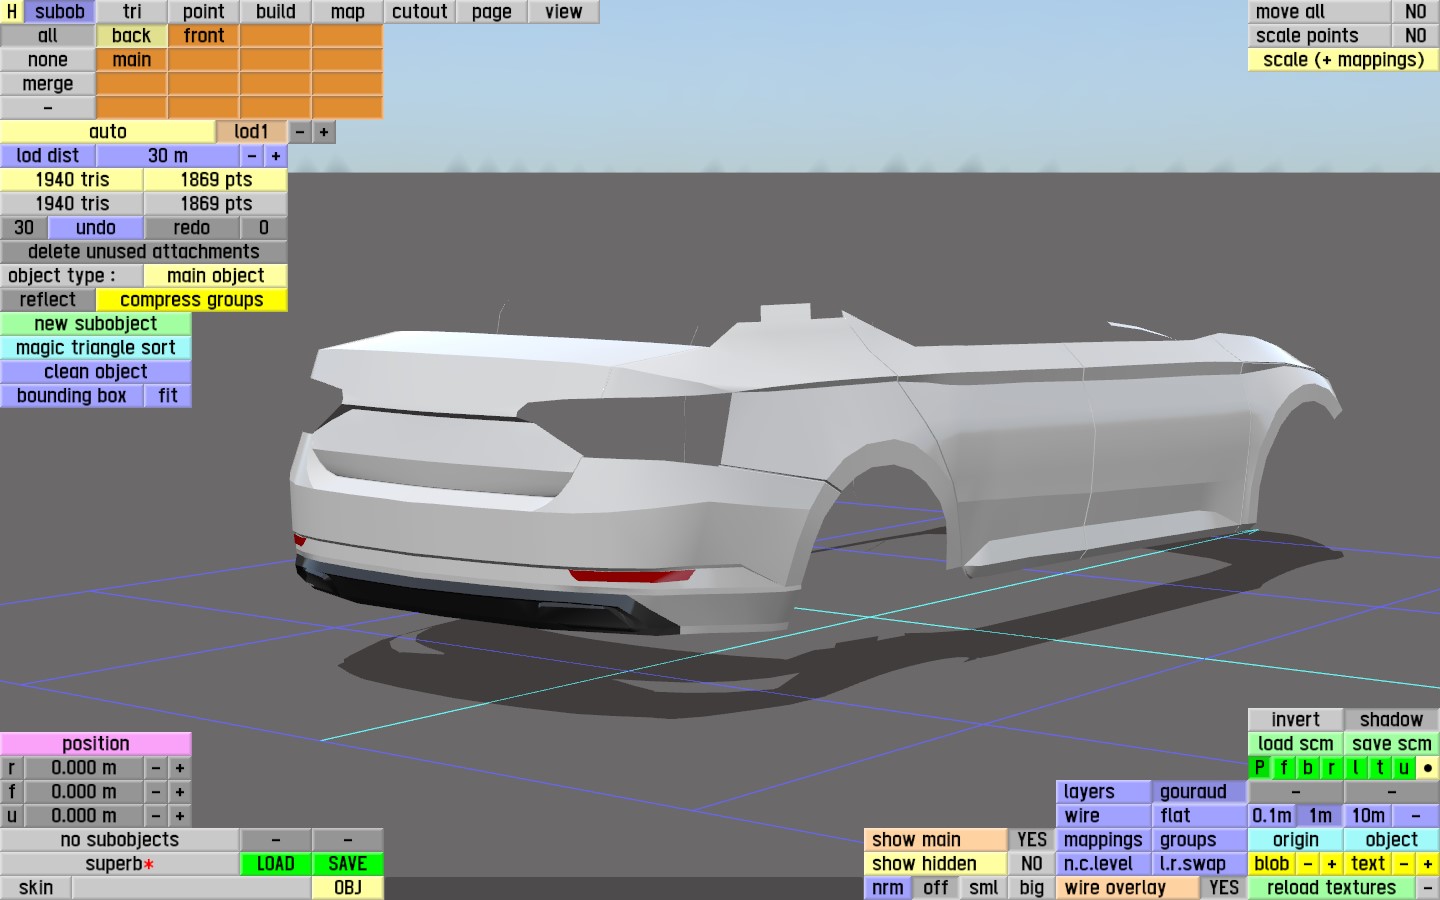Click compress groups button
This screenshot has height=900, width=1440.
tap(192, 300)
